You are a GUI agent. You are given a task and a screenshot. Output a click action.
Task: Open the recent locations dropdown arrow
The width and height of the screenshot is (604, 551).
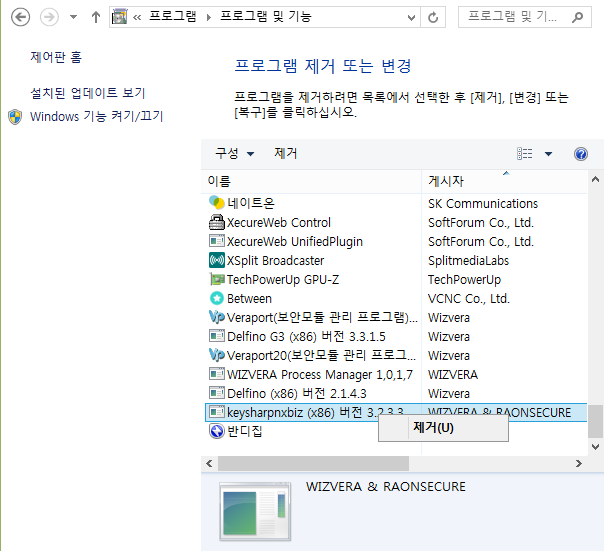73,17
